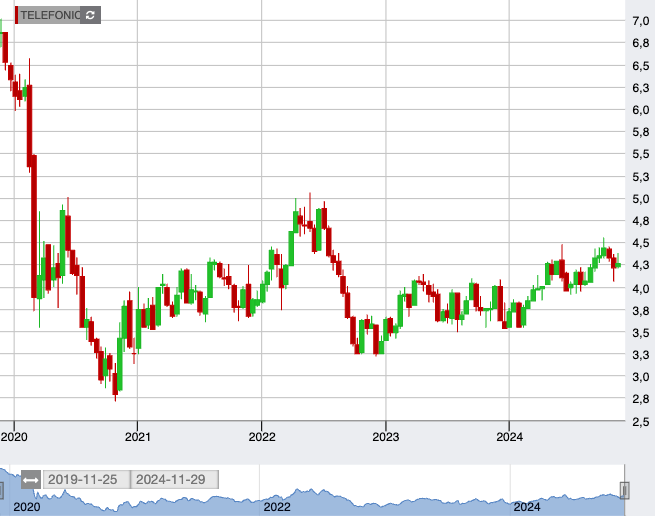
Task: Edit the start date field 2019-11-25
Action: pyautogui.click(x=86, y=479)
